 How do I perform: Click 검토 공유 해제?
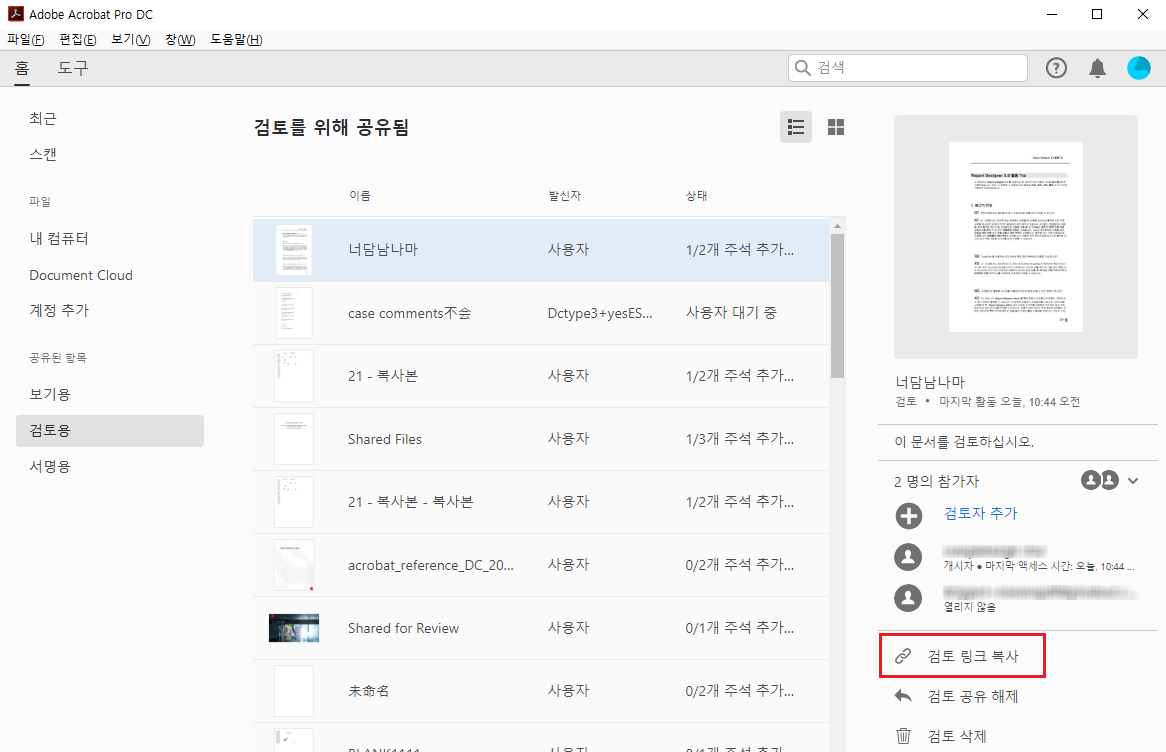[x=973, y=696]
